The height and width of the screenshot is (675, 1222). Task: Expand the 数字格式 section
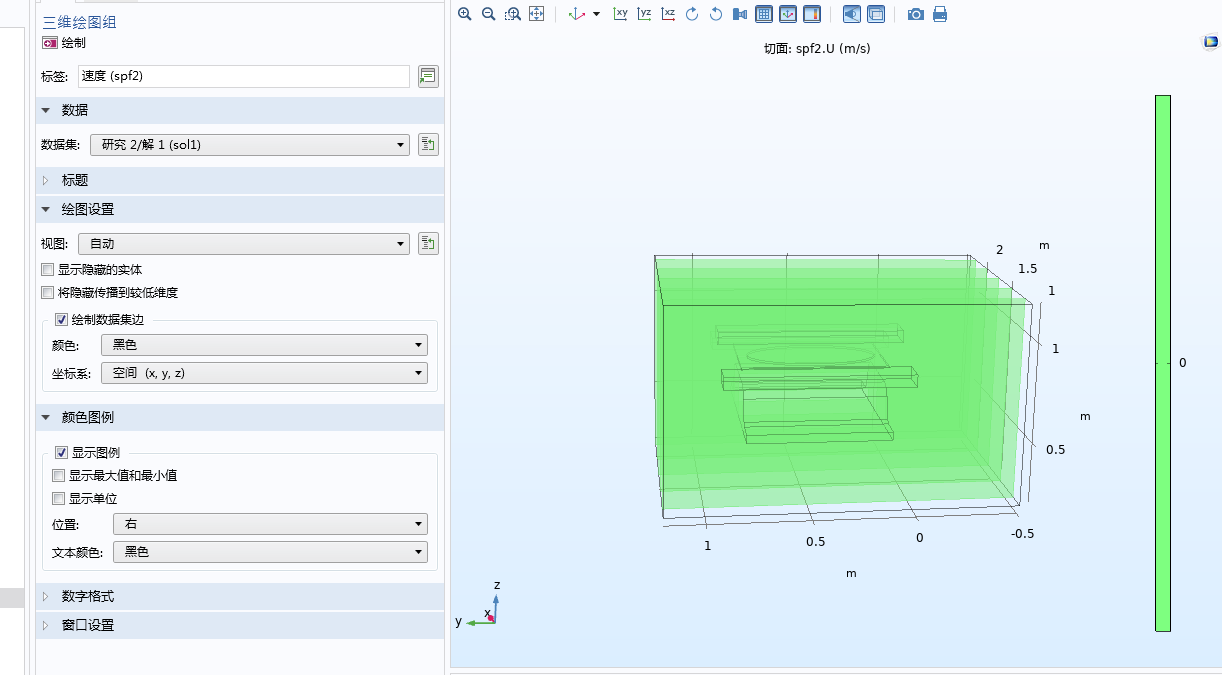pyautogui.click(x=88, y=597)
